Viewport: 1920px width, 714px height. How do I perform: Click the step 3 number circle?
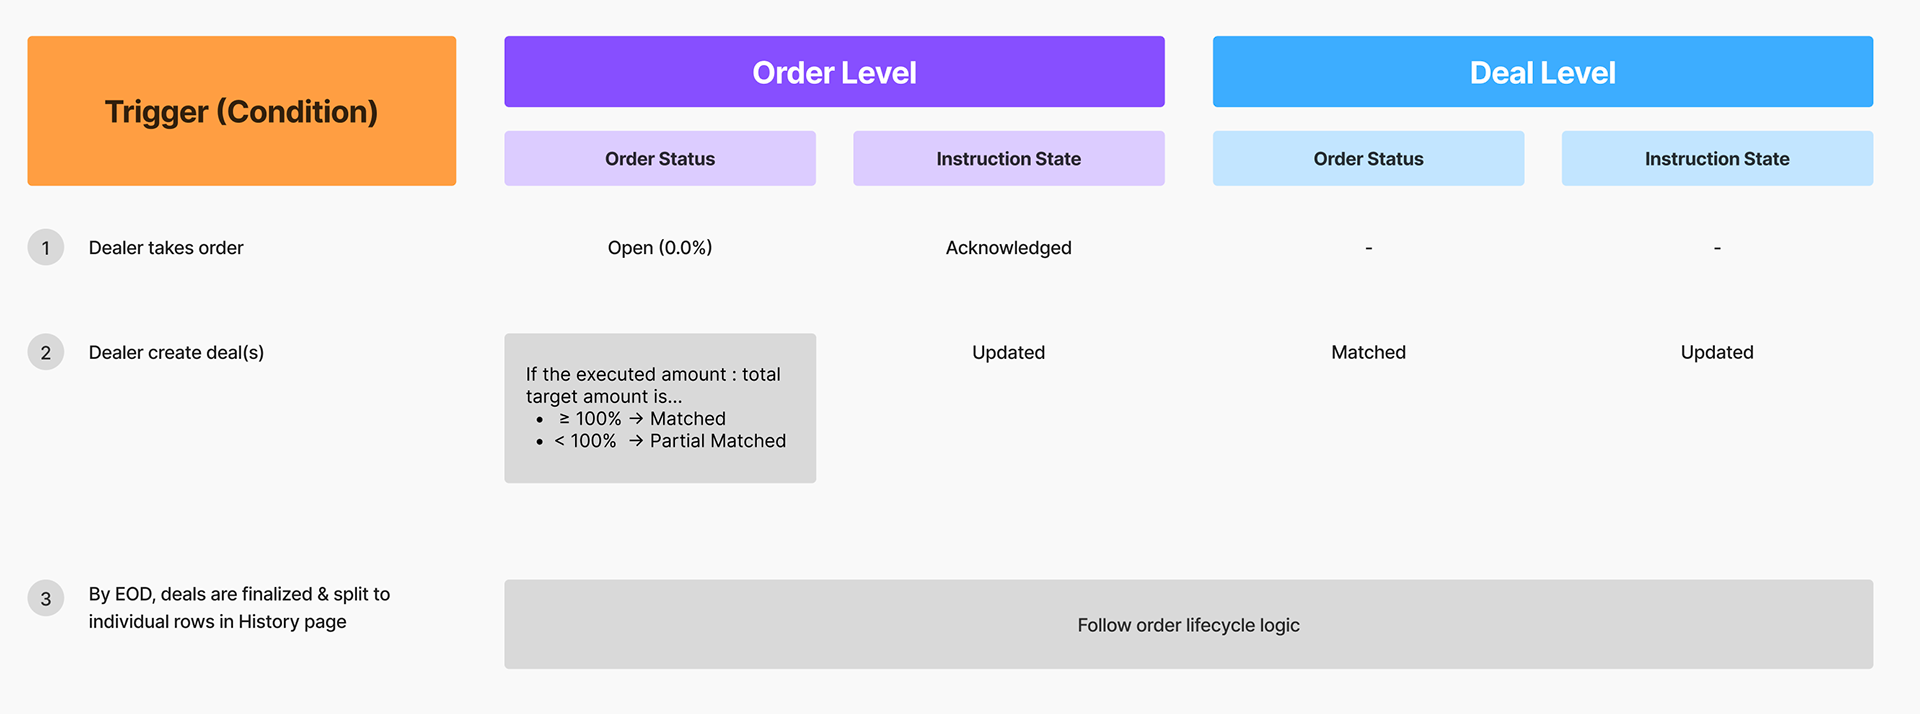point(46,598)
